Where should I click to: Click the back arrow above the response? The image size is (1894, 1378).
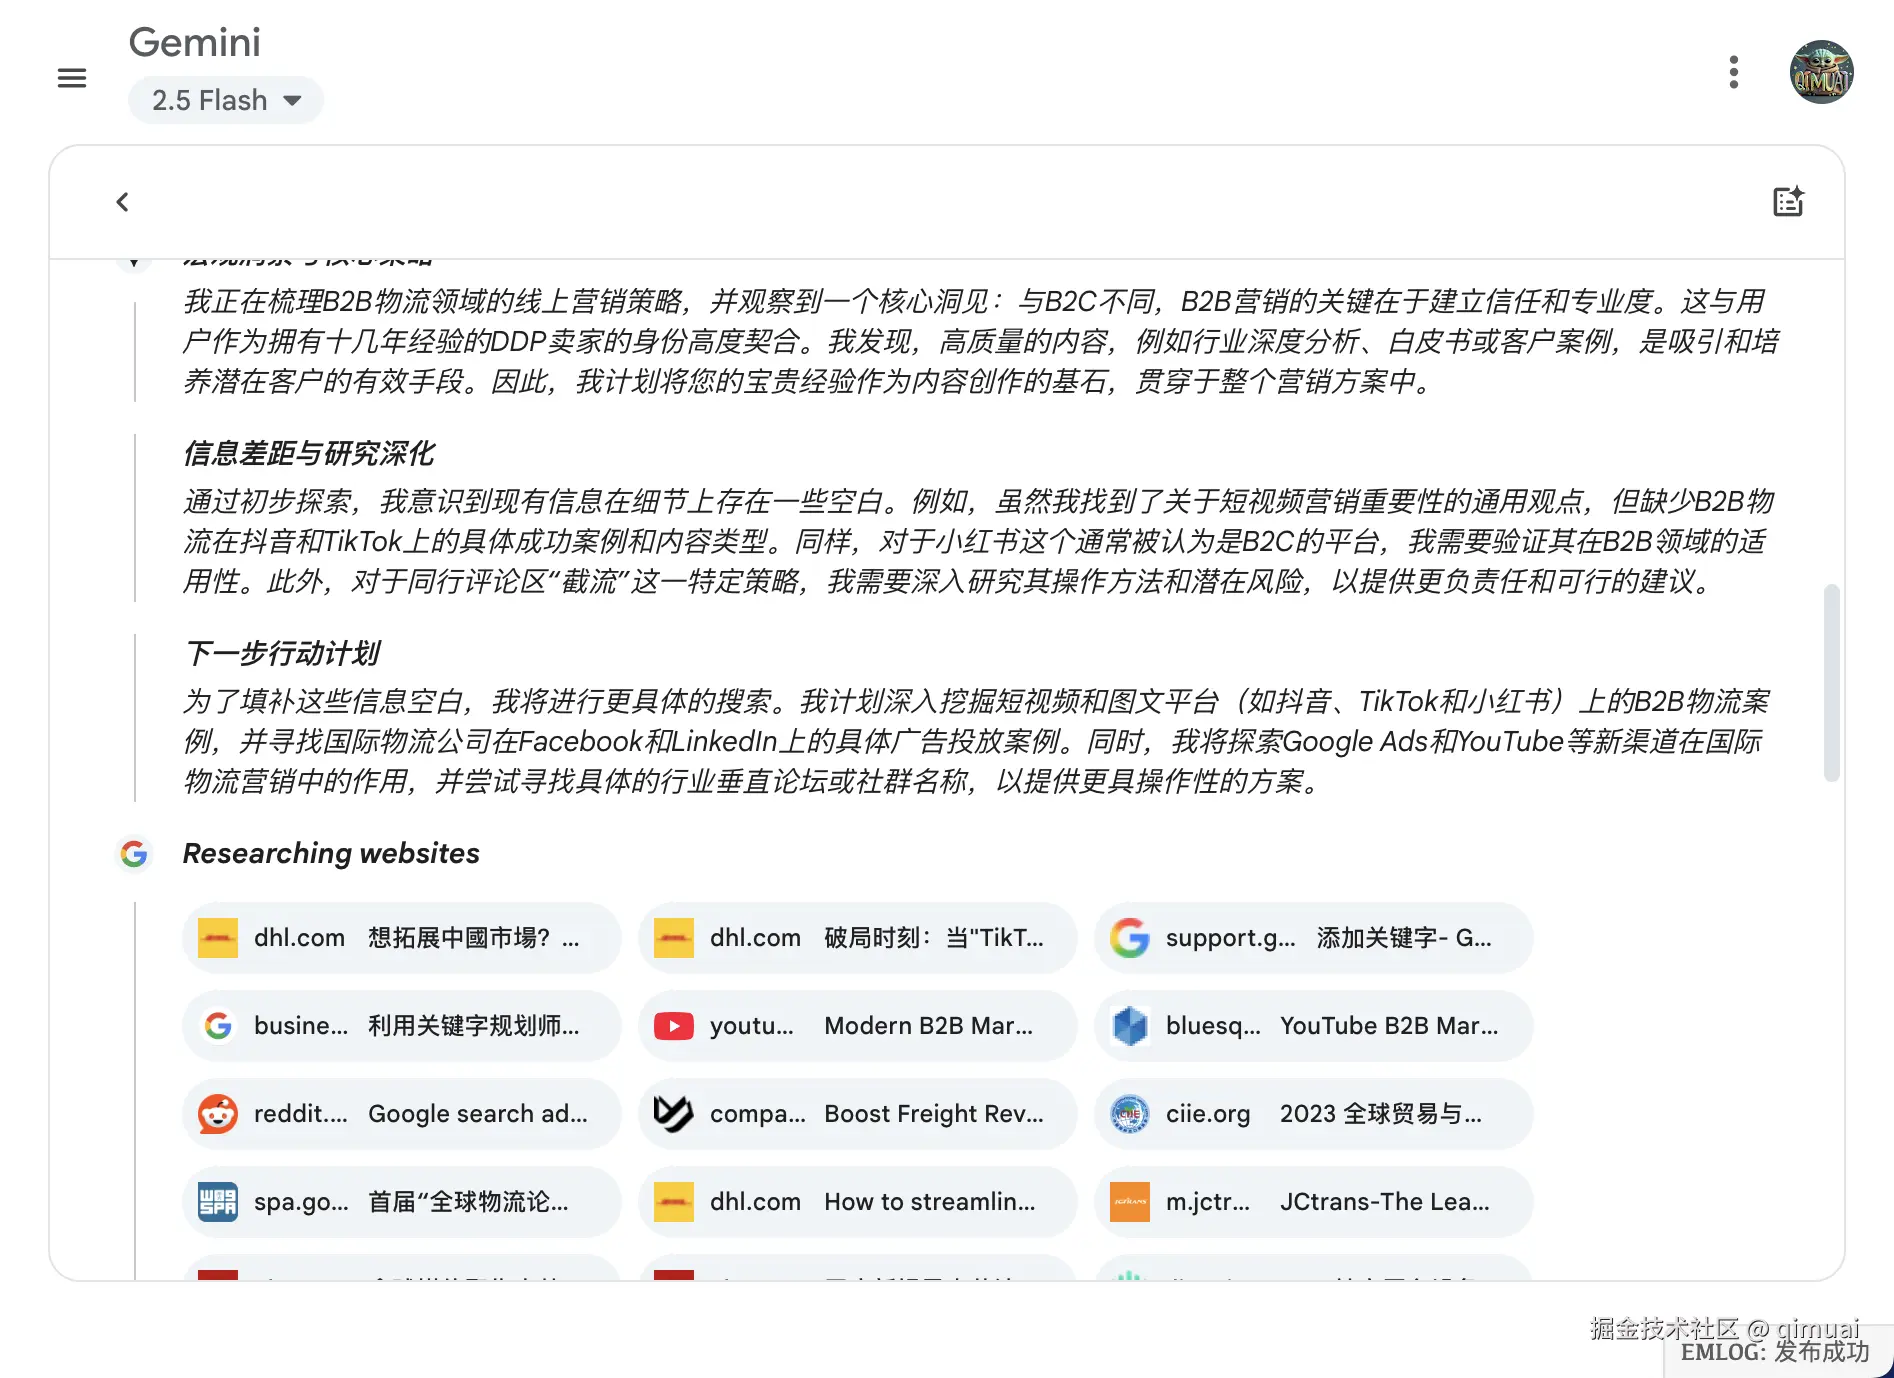click(x=122, y=201)
